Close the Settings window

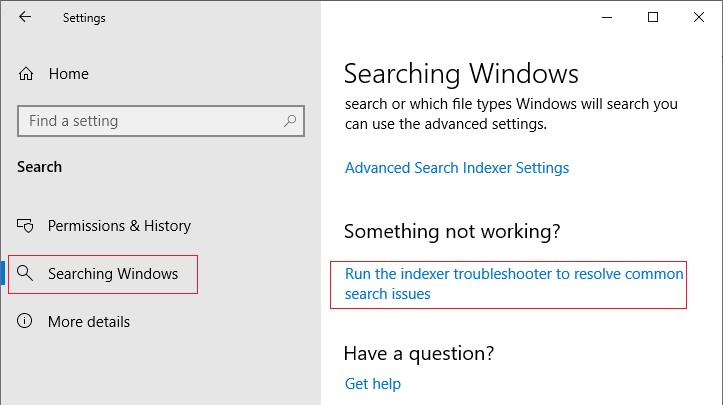(699, 18)
